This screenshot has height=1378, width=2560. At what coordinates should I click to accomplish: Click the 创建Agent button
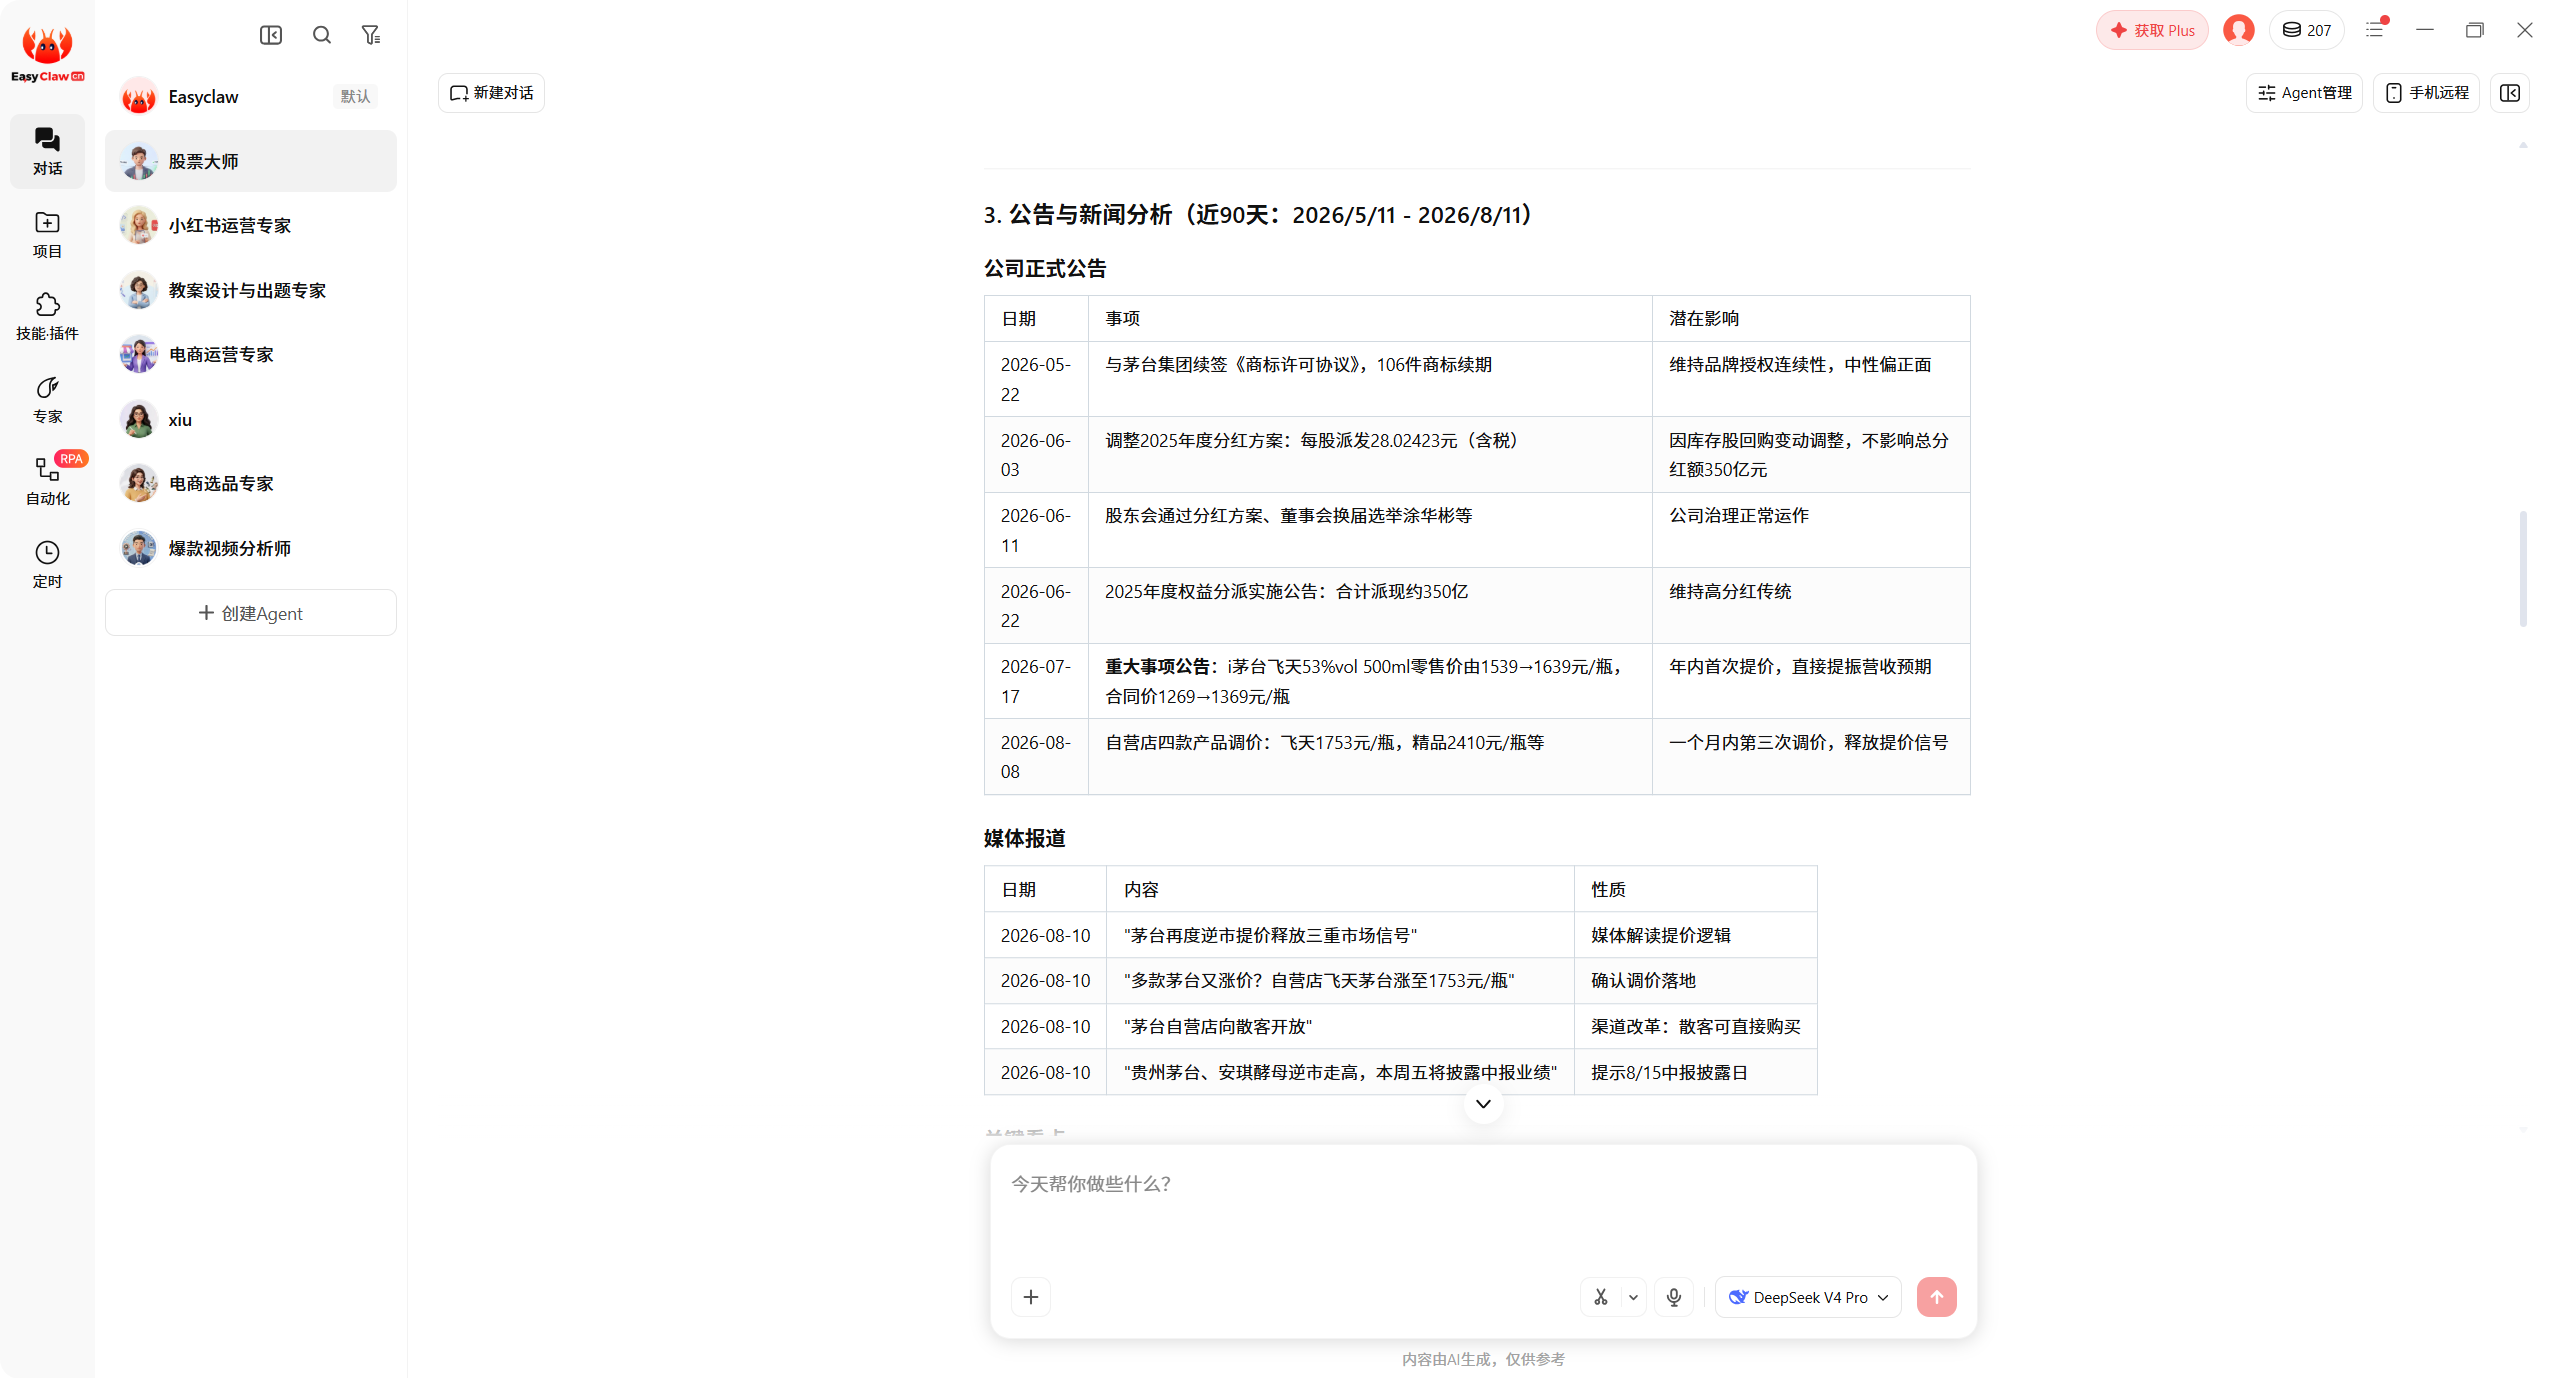point(251,613)
